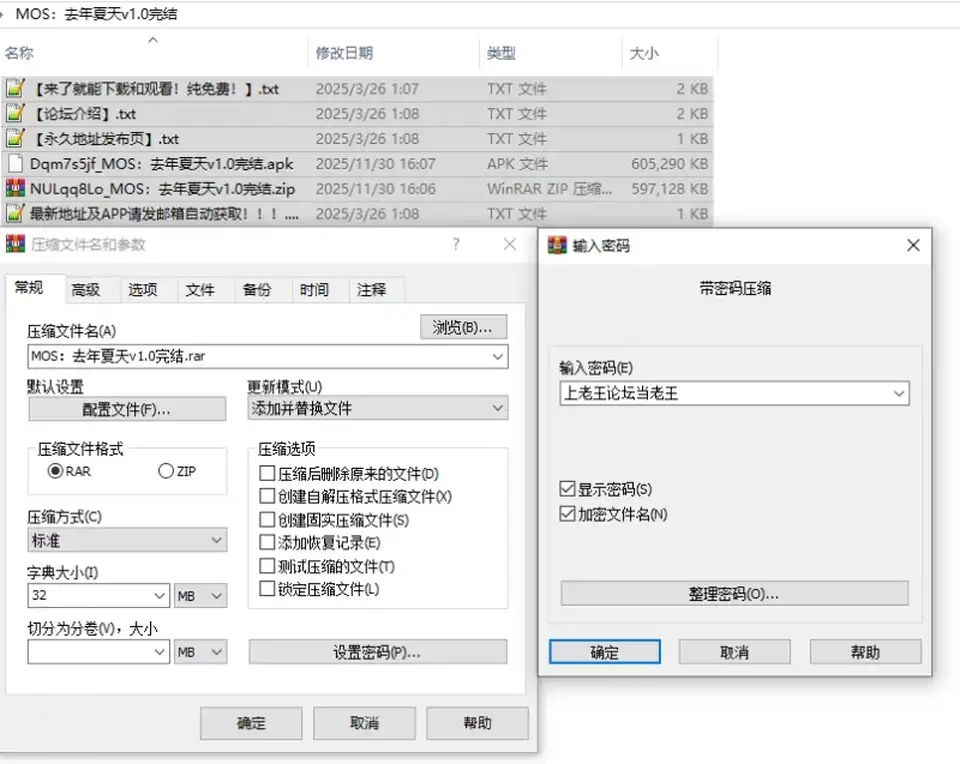
Task: Switch to the 常规 tab
Action: pos(30,287)
